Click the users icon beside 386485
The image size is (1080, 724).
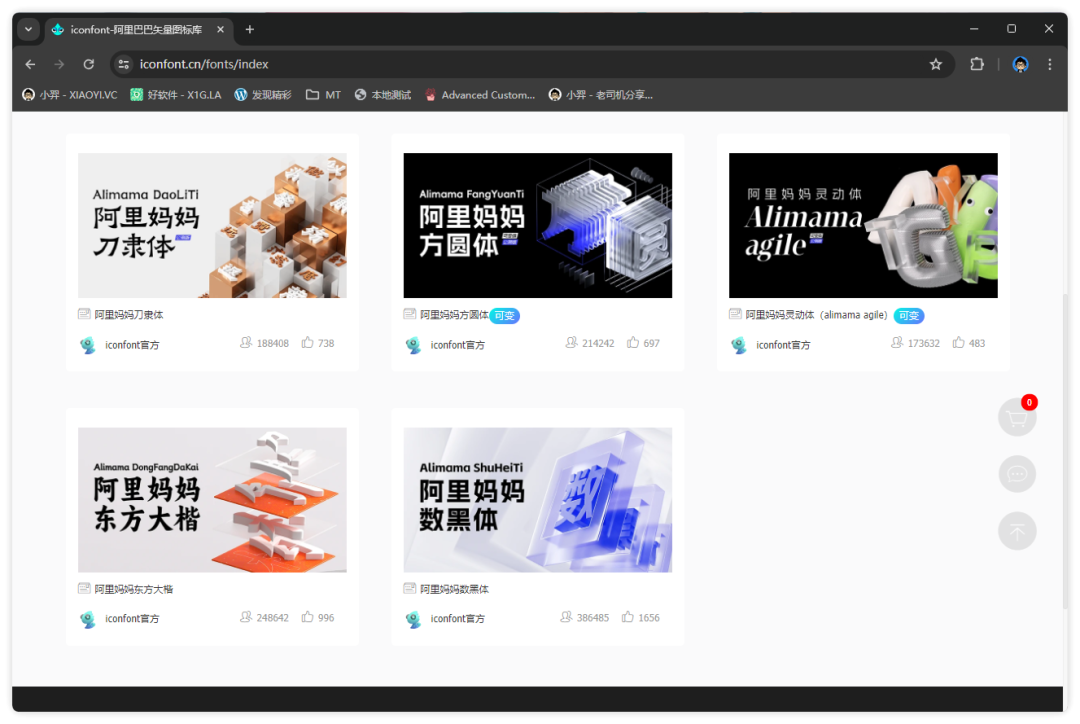pyautogui.click(x=566, y=617)
